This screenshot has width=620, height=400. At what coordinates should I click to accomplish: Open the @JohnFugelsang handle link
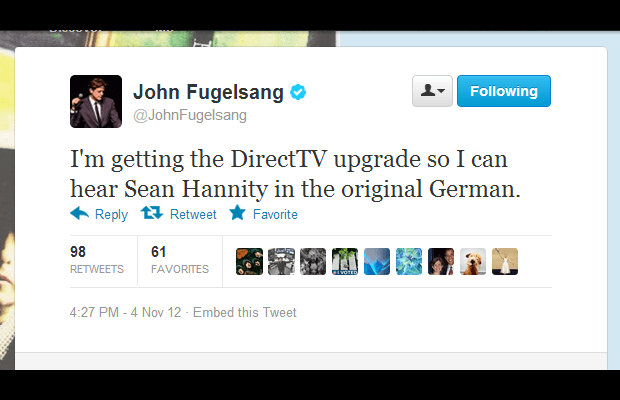(x=190, y=115)
